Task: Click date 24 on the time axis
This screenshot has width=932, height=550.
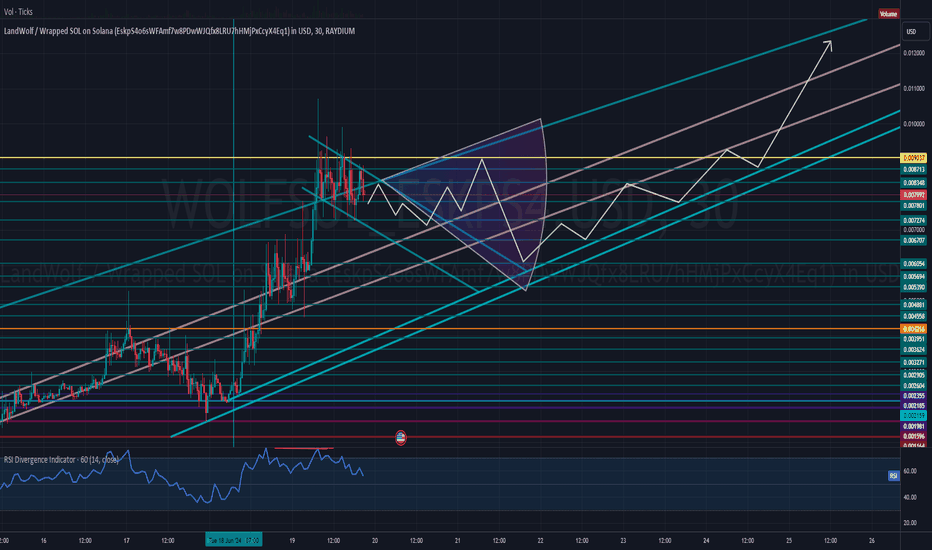Action: tap(706, 540)
